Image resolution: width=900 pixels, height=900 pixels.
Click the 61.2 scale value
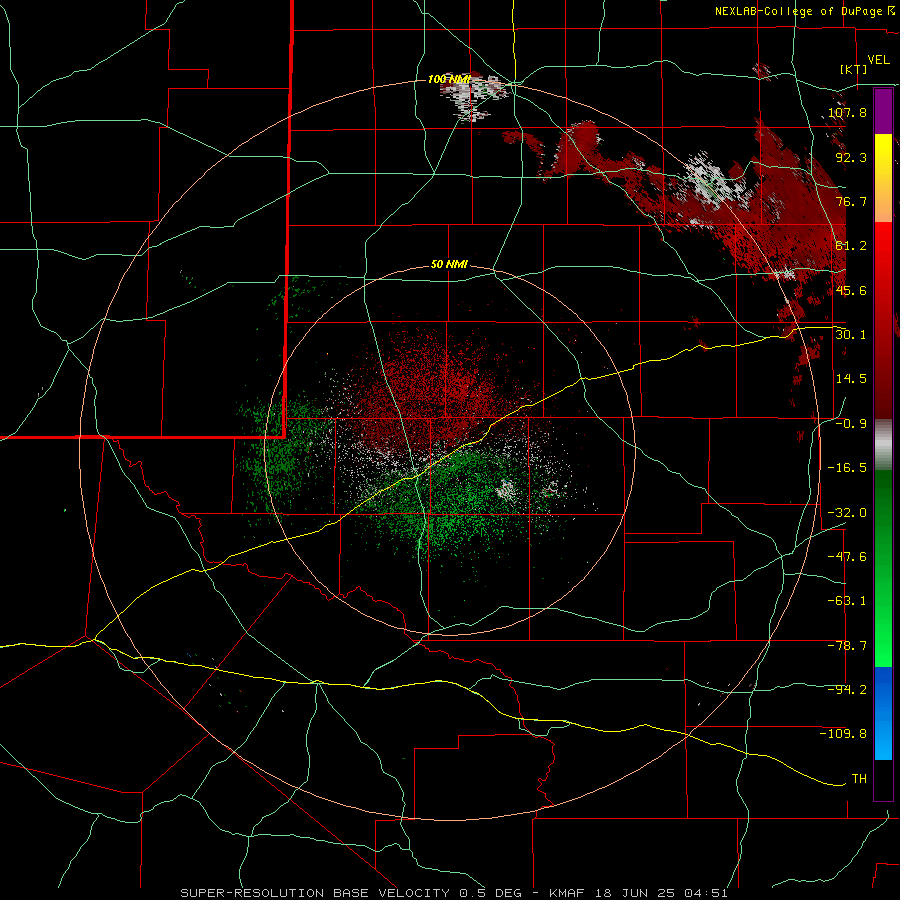click(x=851, y=246)
